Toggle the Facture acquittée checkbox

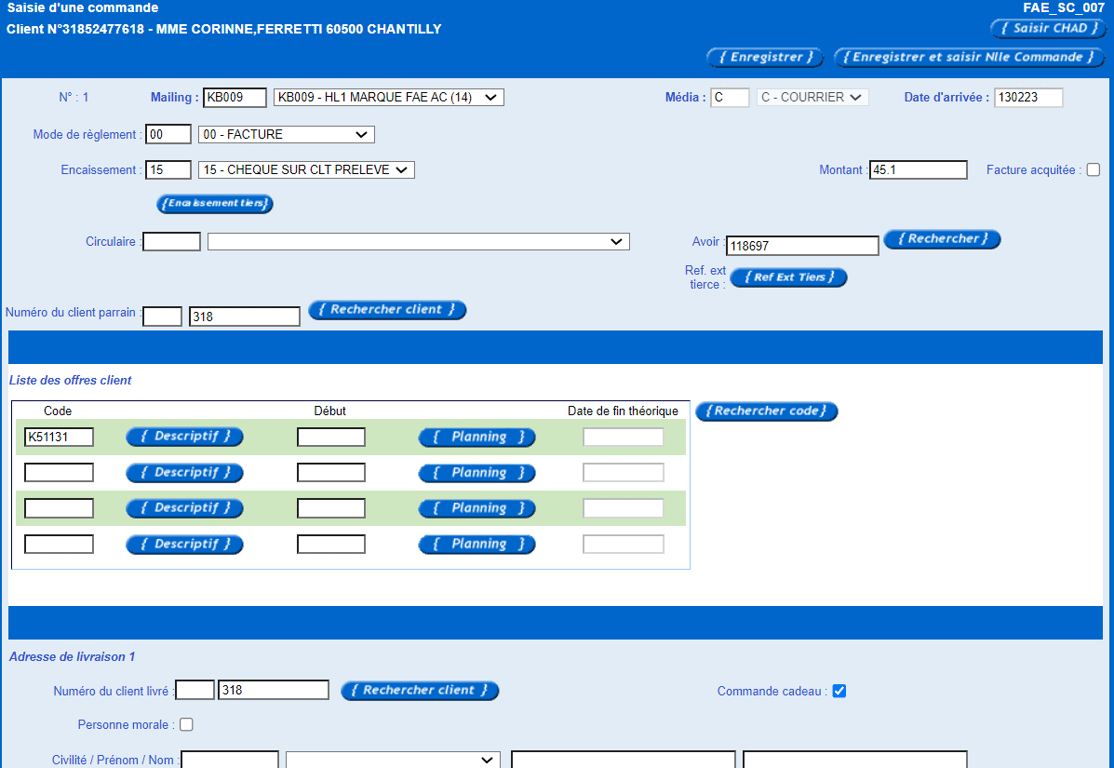tap(1093, 170)
